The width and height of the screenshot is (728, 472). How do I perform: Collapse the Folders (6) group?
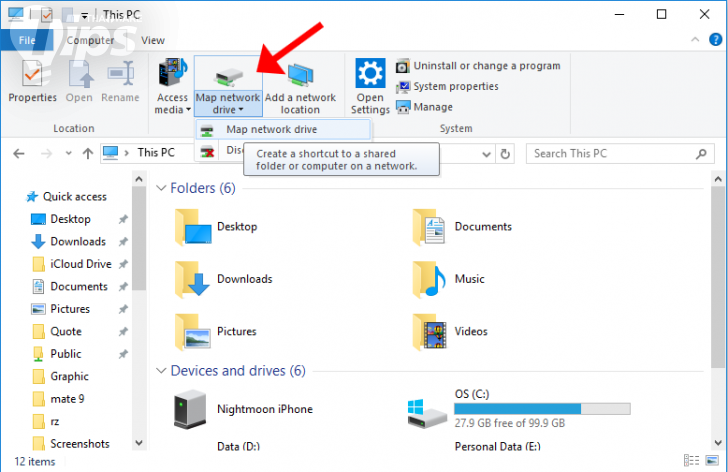(161, 188)
